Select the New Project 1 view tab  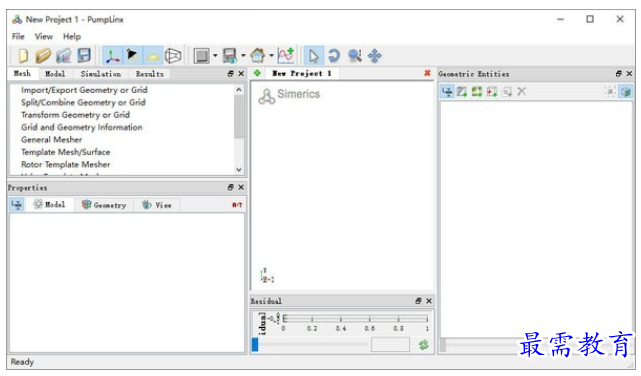point(302,74)
